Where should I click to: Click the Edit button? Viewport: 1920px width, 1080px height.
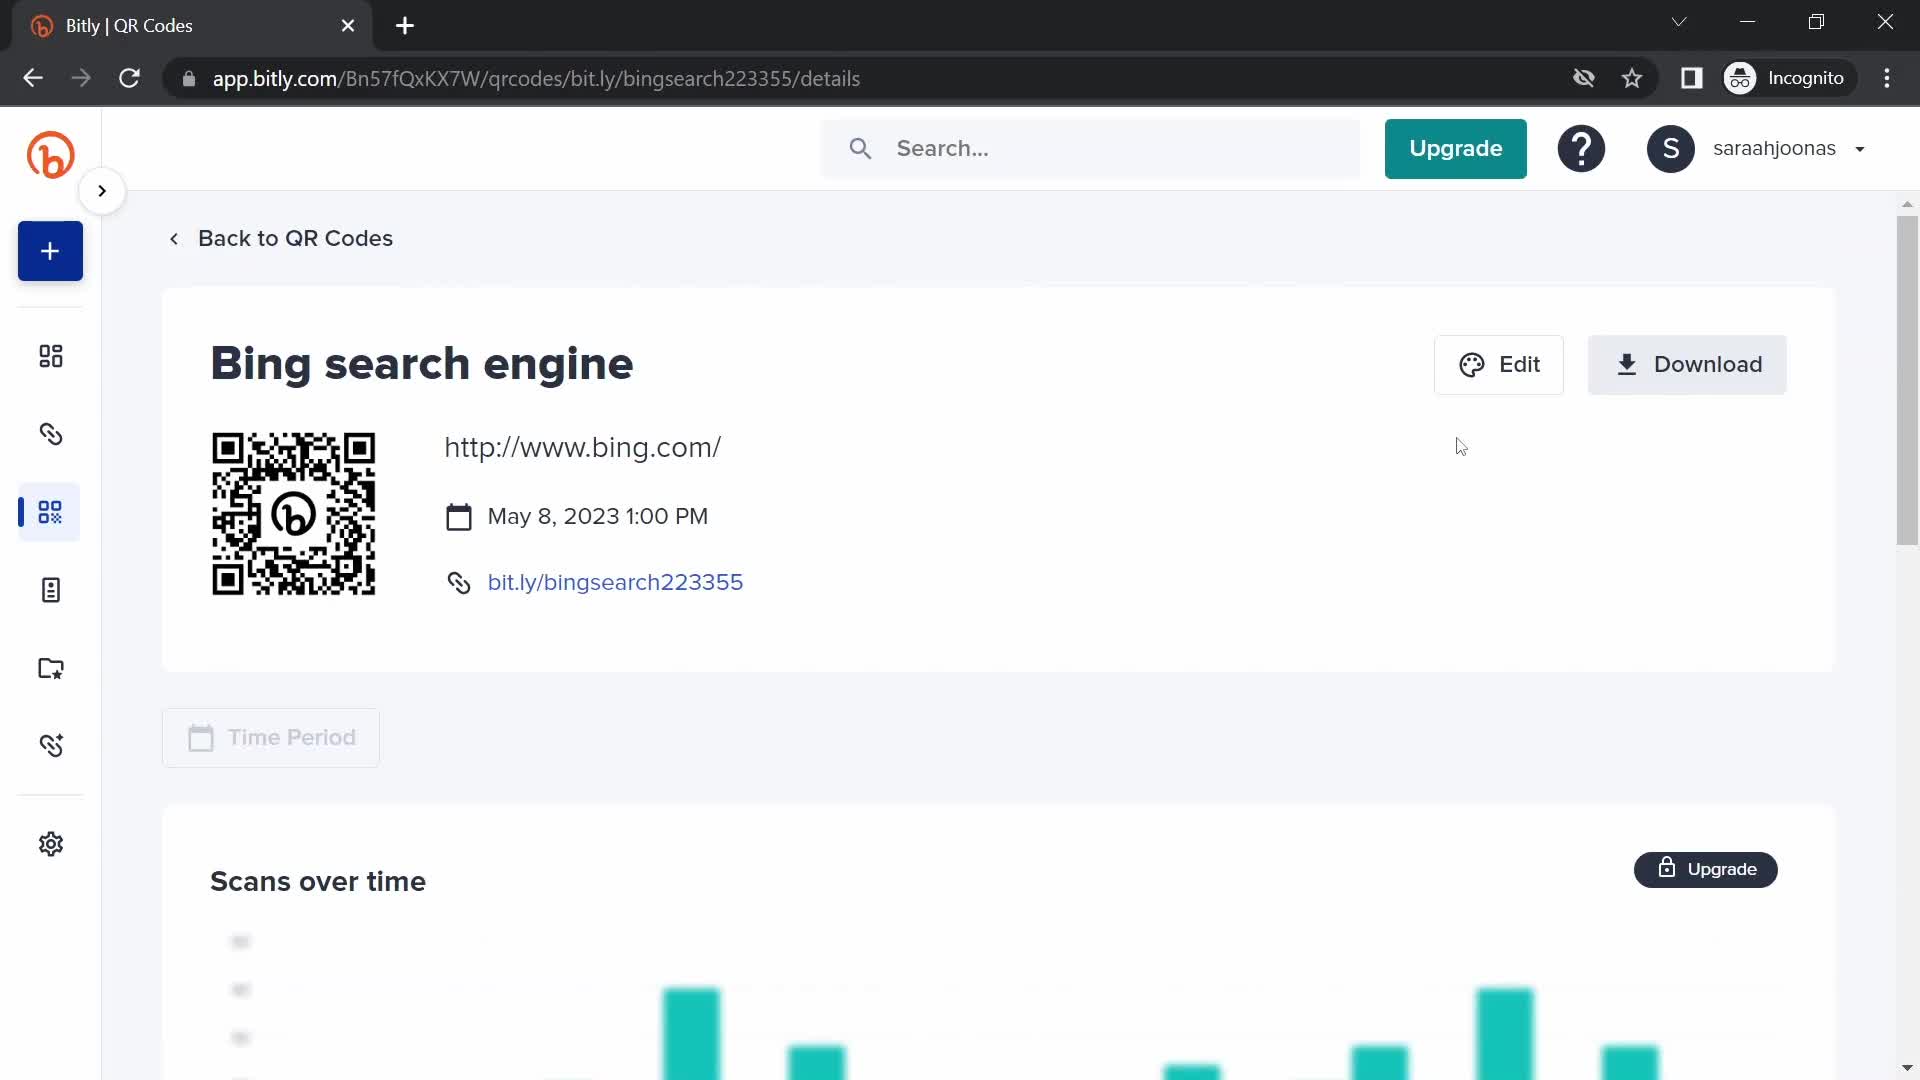pyautogui.click(x=1499, y=364)
